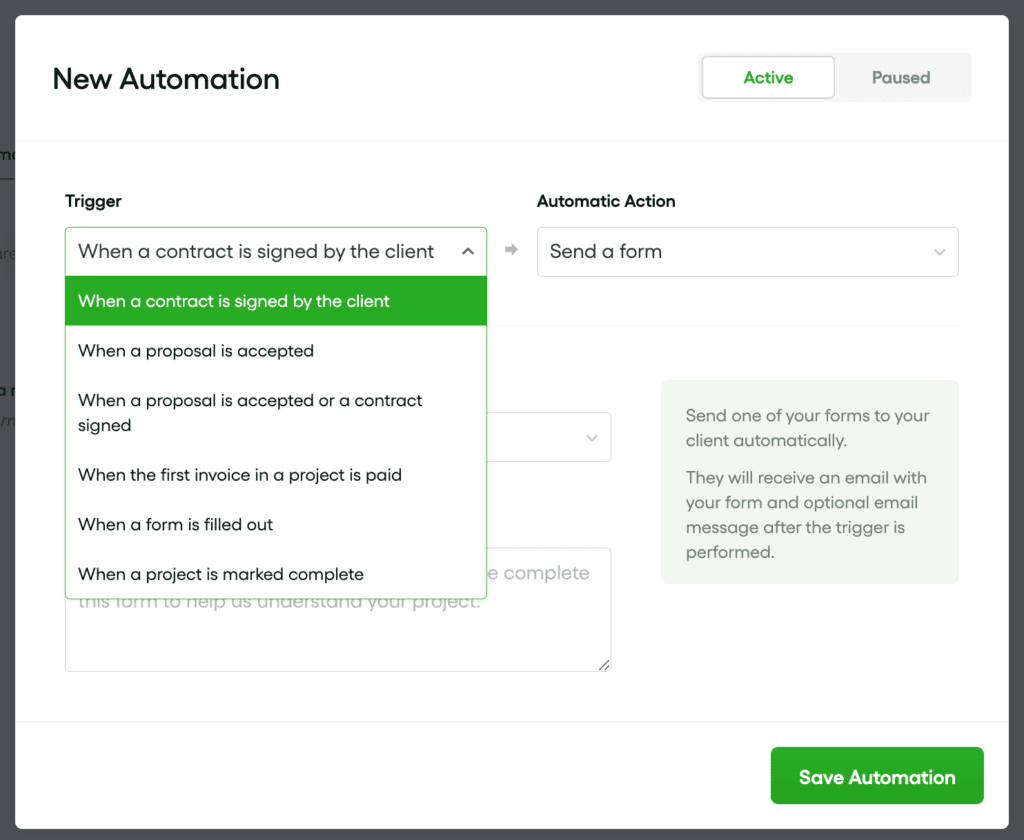1024x840 pixels.
Task: Set automation status to Paused
Action: [901, 78]
